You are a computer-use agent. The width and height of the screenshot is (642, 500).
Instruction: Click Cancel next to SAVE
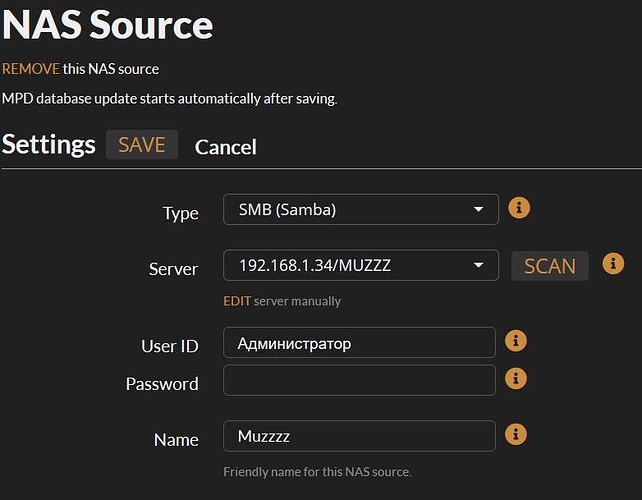pos(226,147)
